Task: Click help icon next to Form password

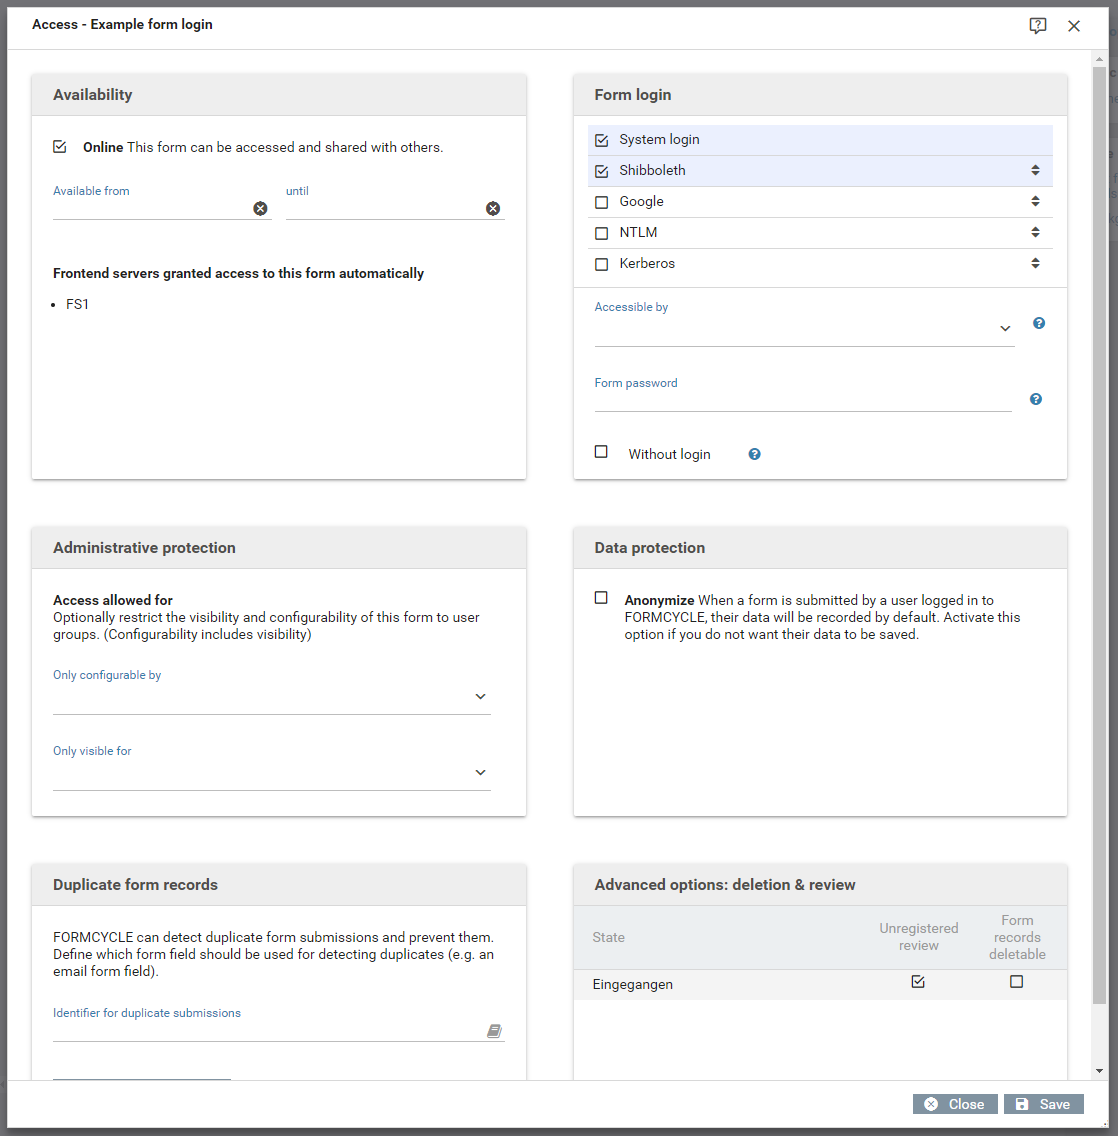Action: [x=1036, y=399]
